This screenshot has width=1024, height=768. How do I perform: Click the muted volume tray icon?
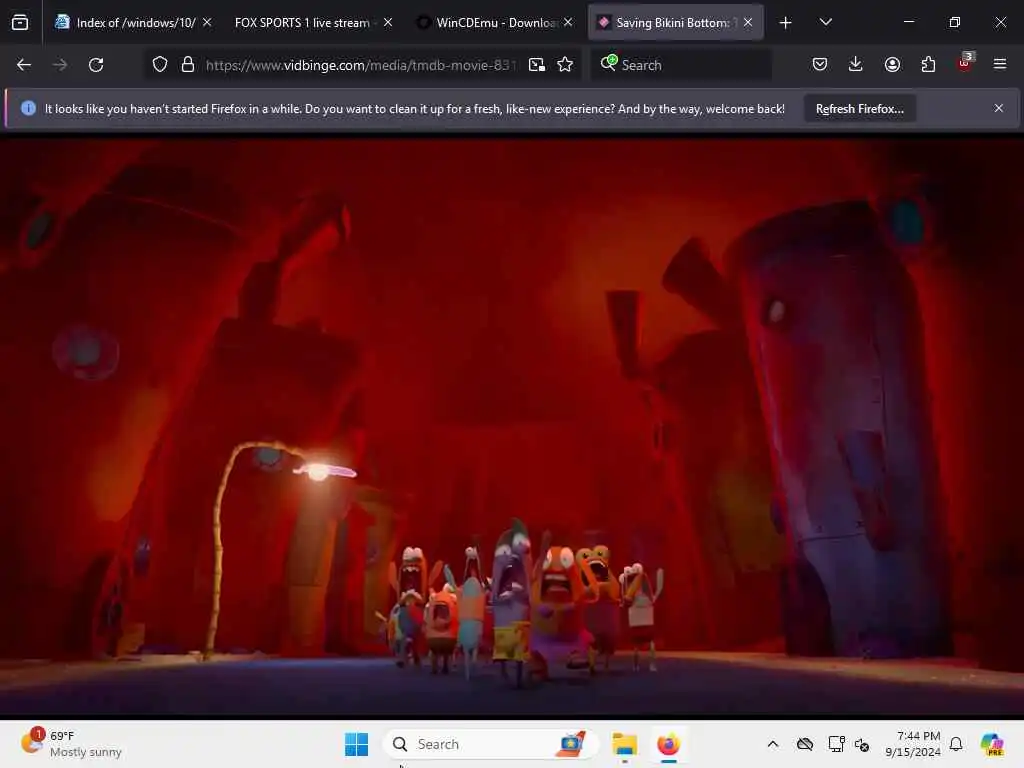pos(862,744)
